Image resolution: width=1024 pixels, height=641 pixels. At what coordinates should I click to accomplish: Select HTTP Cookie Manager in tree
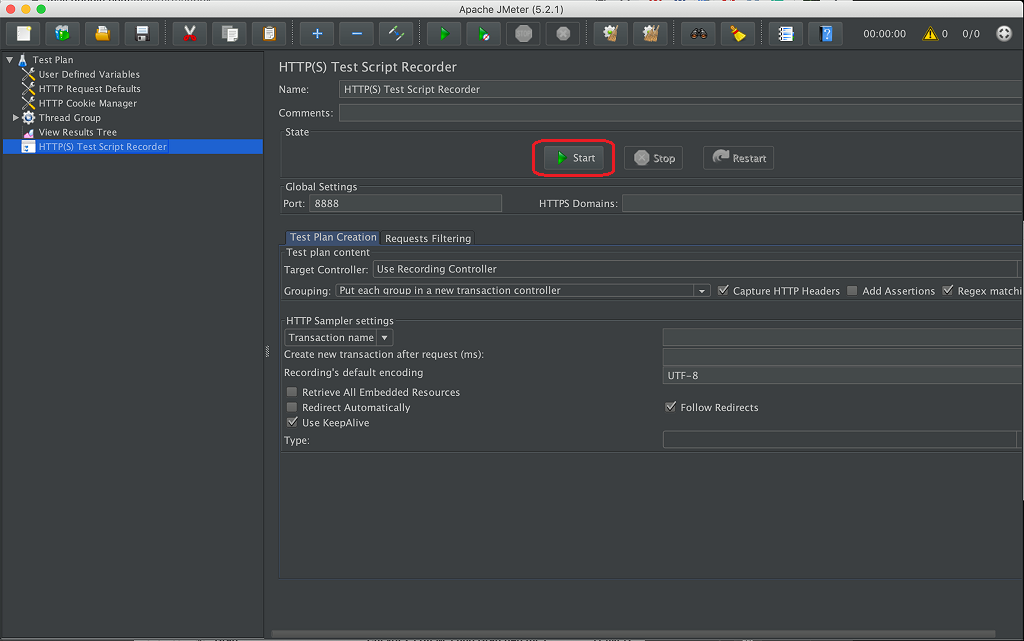[88, 103]
